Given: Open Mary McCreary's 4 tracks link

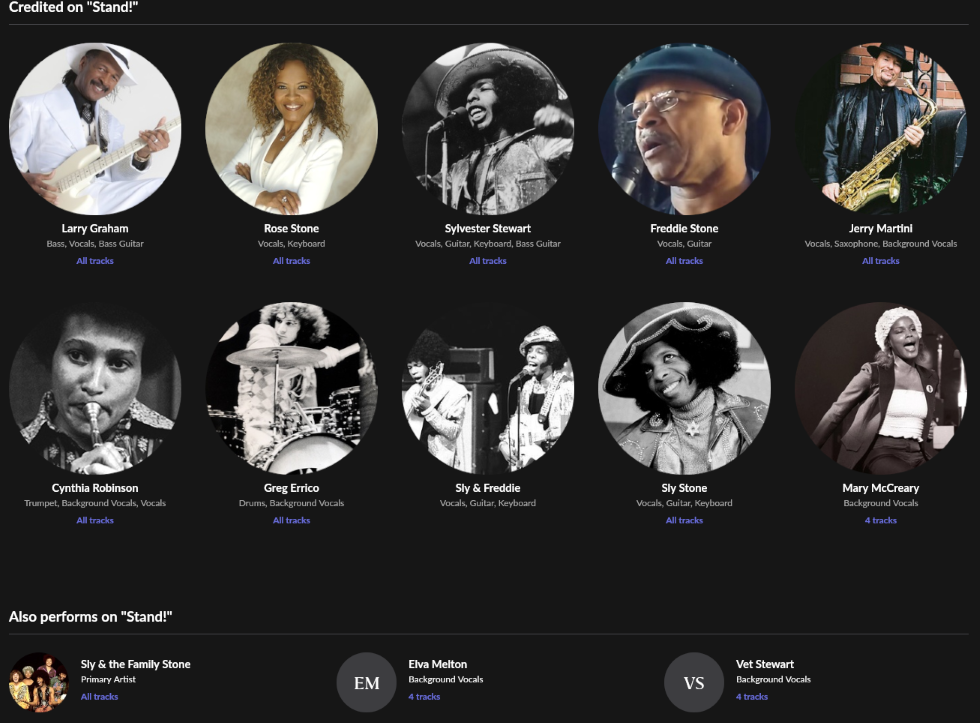Looking at the screenshot, I should (880, 520).
